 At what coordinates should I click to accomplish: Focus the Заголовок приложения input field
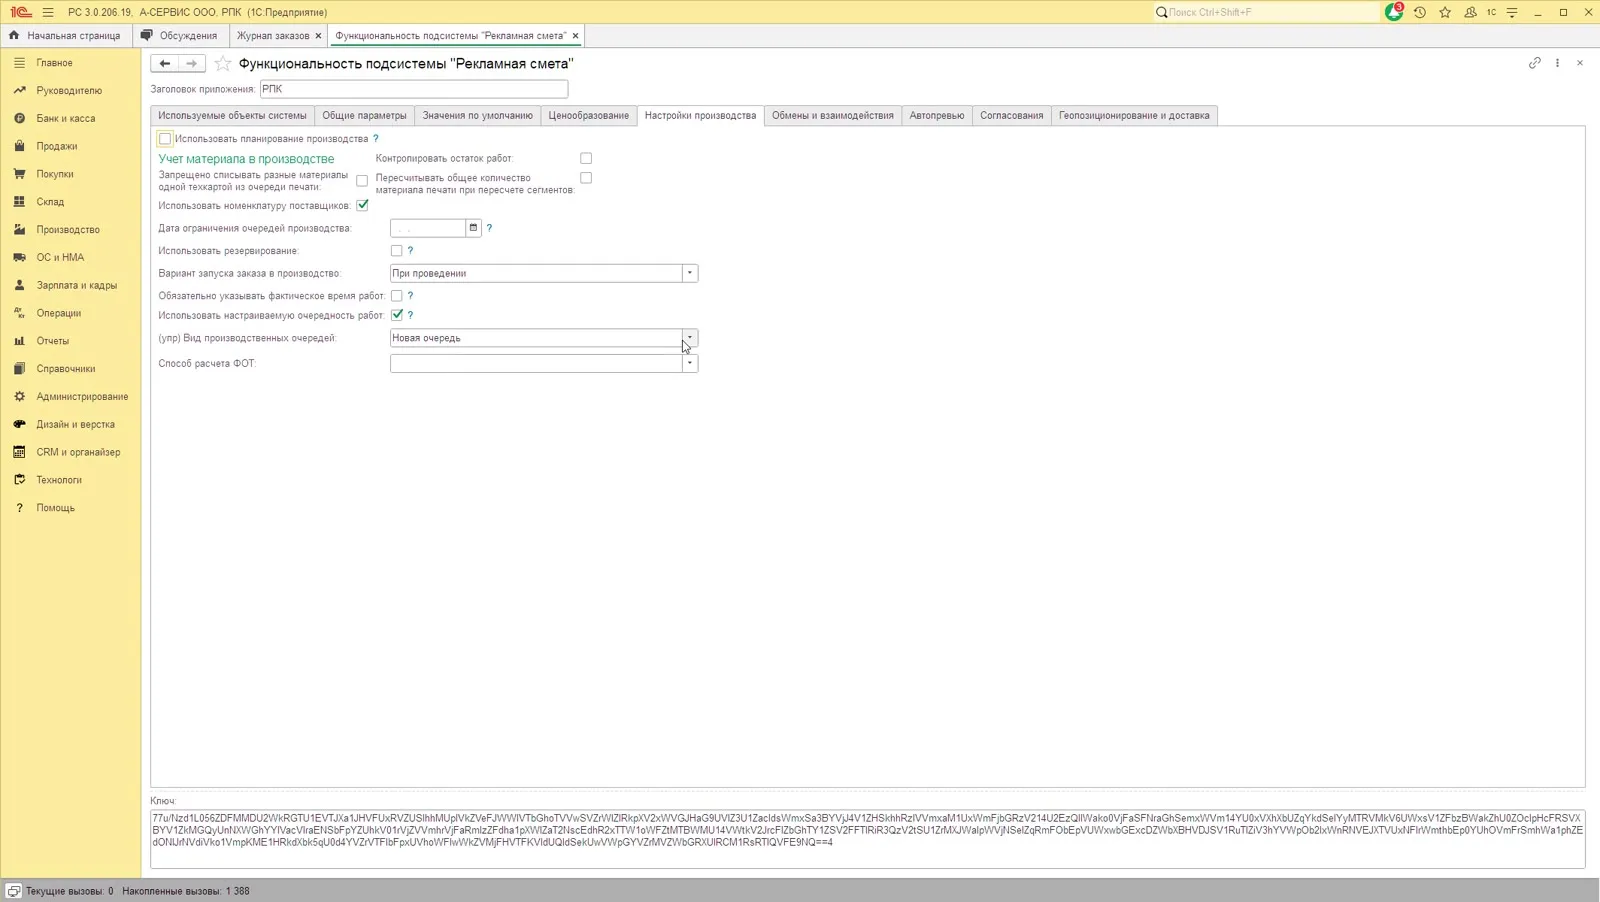[414, 89]
